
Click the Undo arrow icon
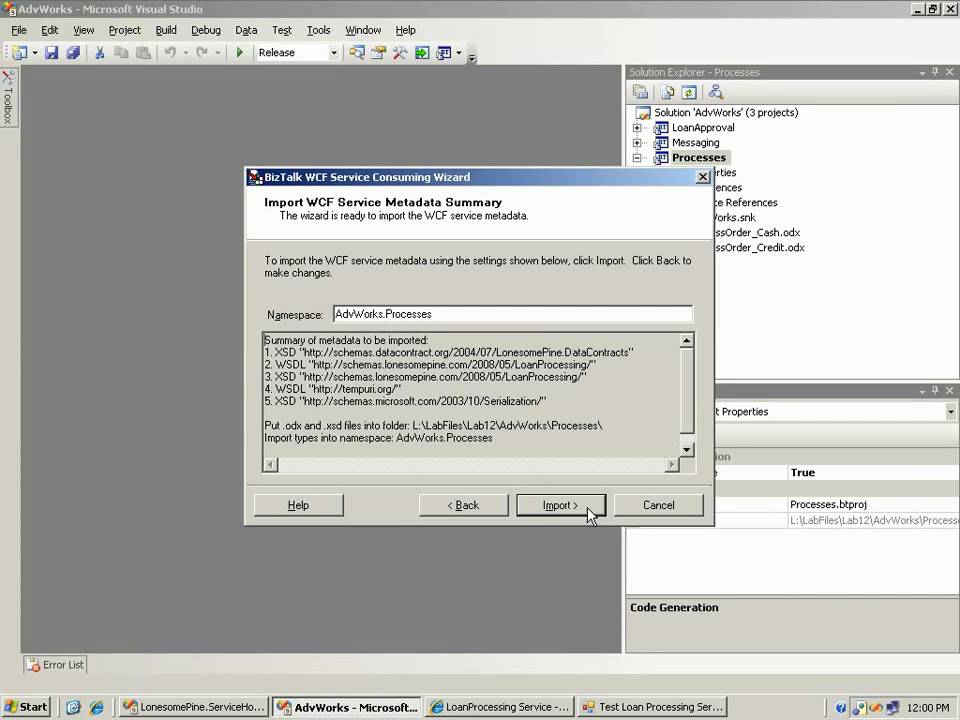coord(170,53)
